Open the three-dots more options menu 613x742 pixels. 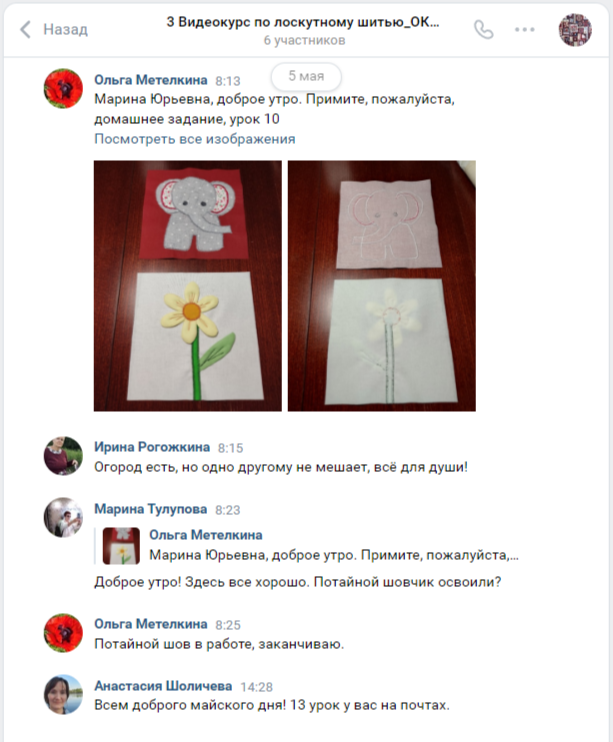(x=524, y=29)
